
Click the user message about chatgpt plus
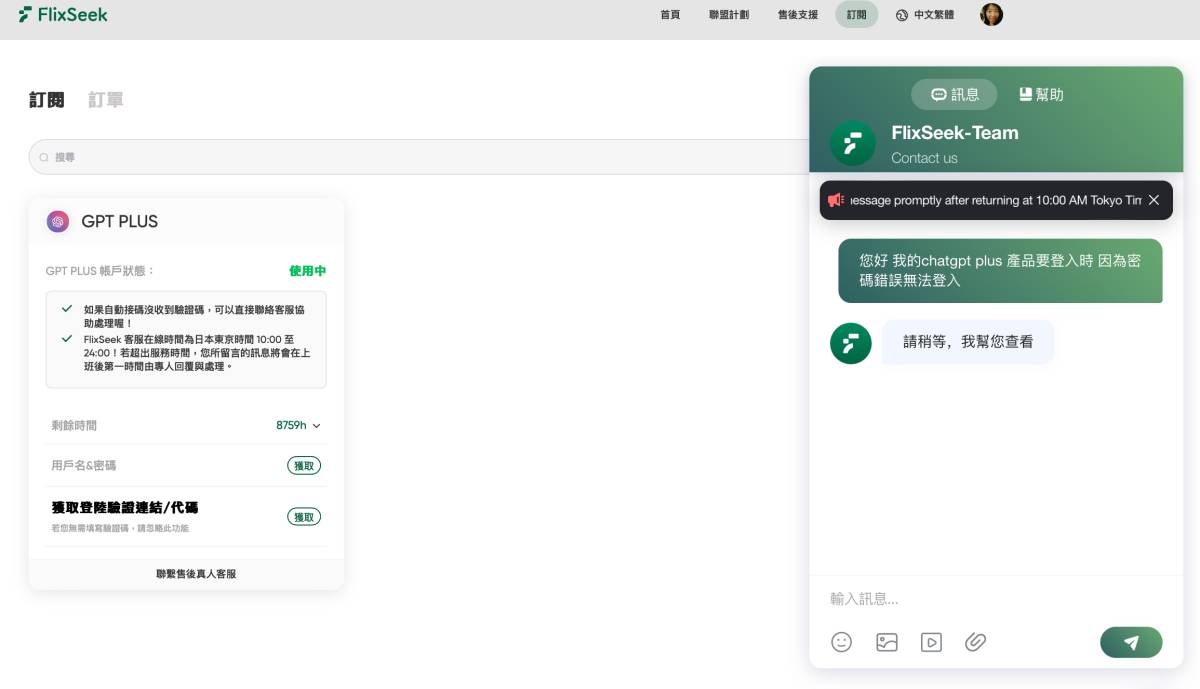(1000, 271)
